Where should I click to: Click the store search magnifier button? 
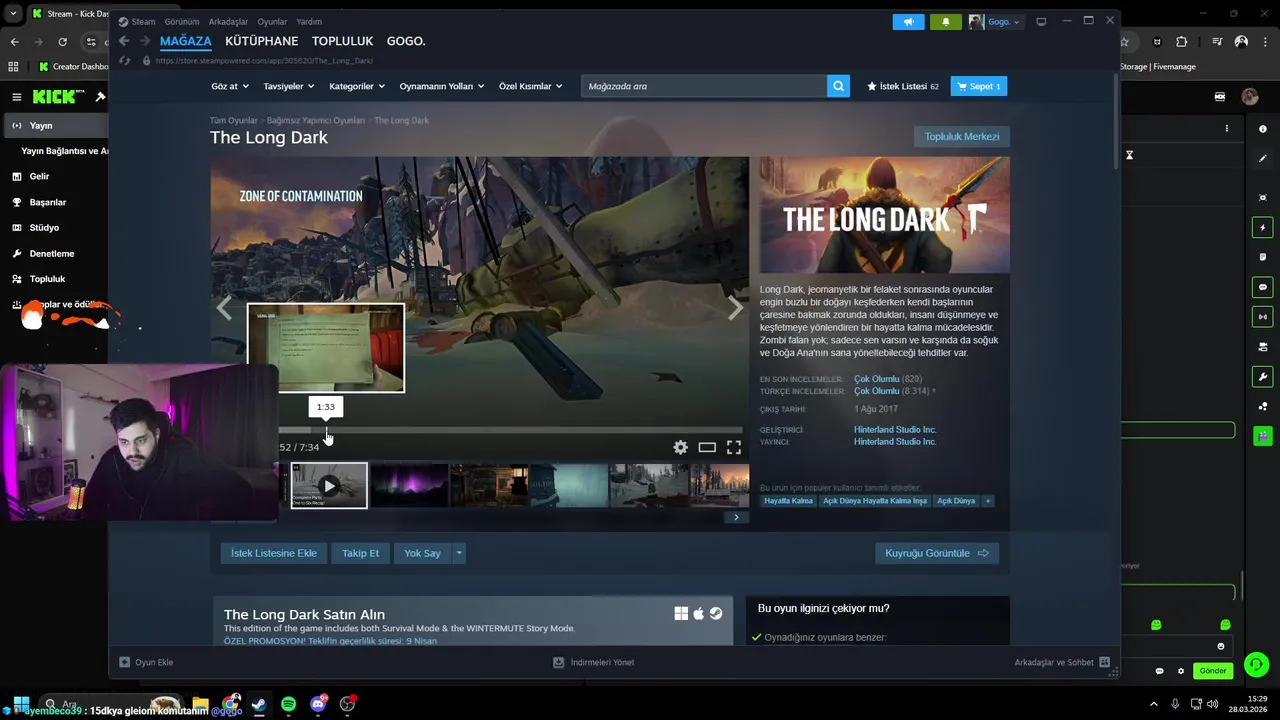point(838,86)
